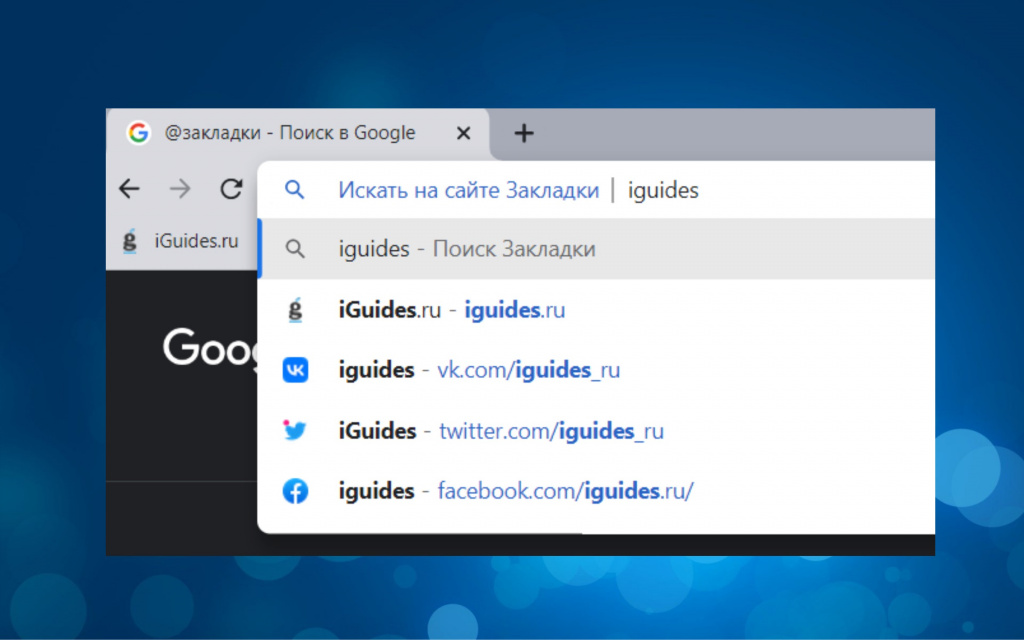The image size is (1024, 640).
Task: Click the Twitter bird icon in suggestions
Action: point(295,430)
